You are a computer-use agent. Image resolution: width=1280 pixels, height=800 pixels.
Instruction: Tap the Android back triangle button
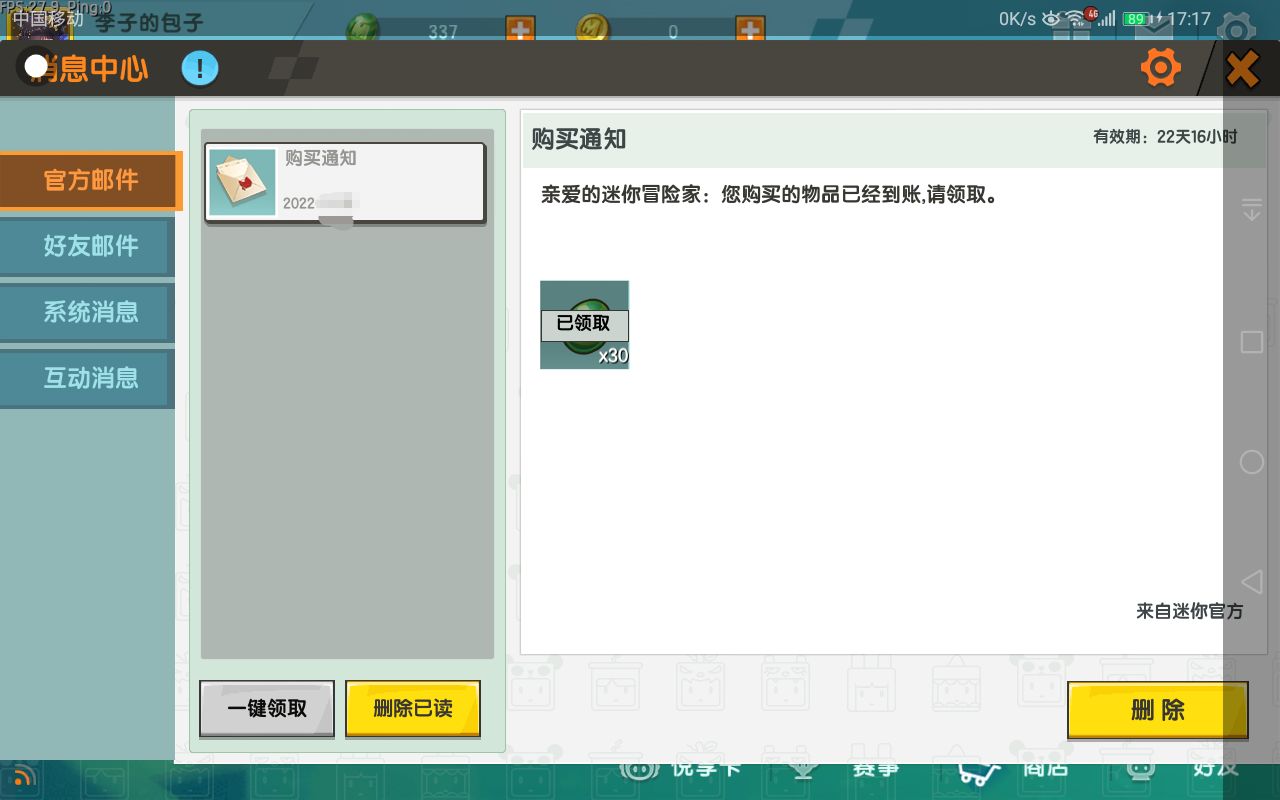(1251, 581)
